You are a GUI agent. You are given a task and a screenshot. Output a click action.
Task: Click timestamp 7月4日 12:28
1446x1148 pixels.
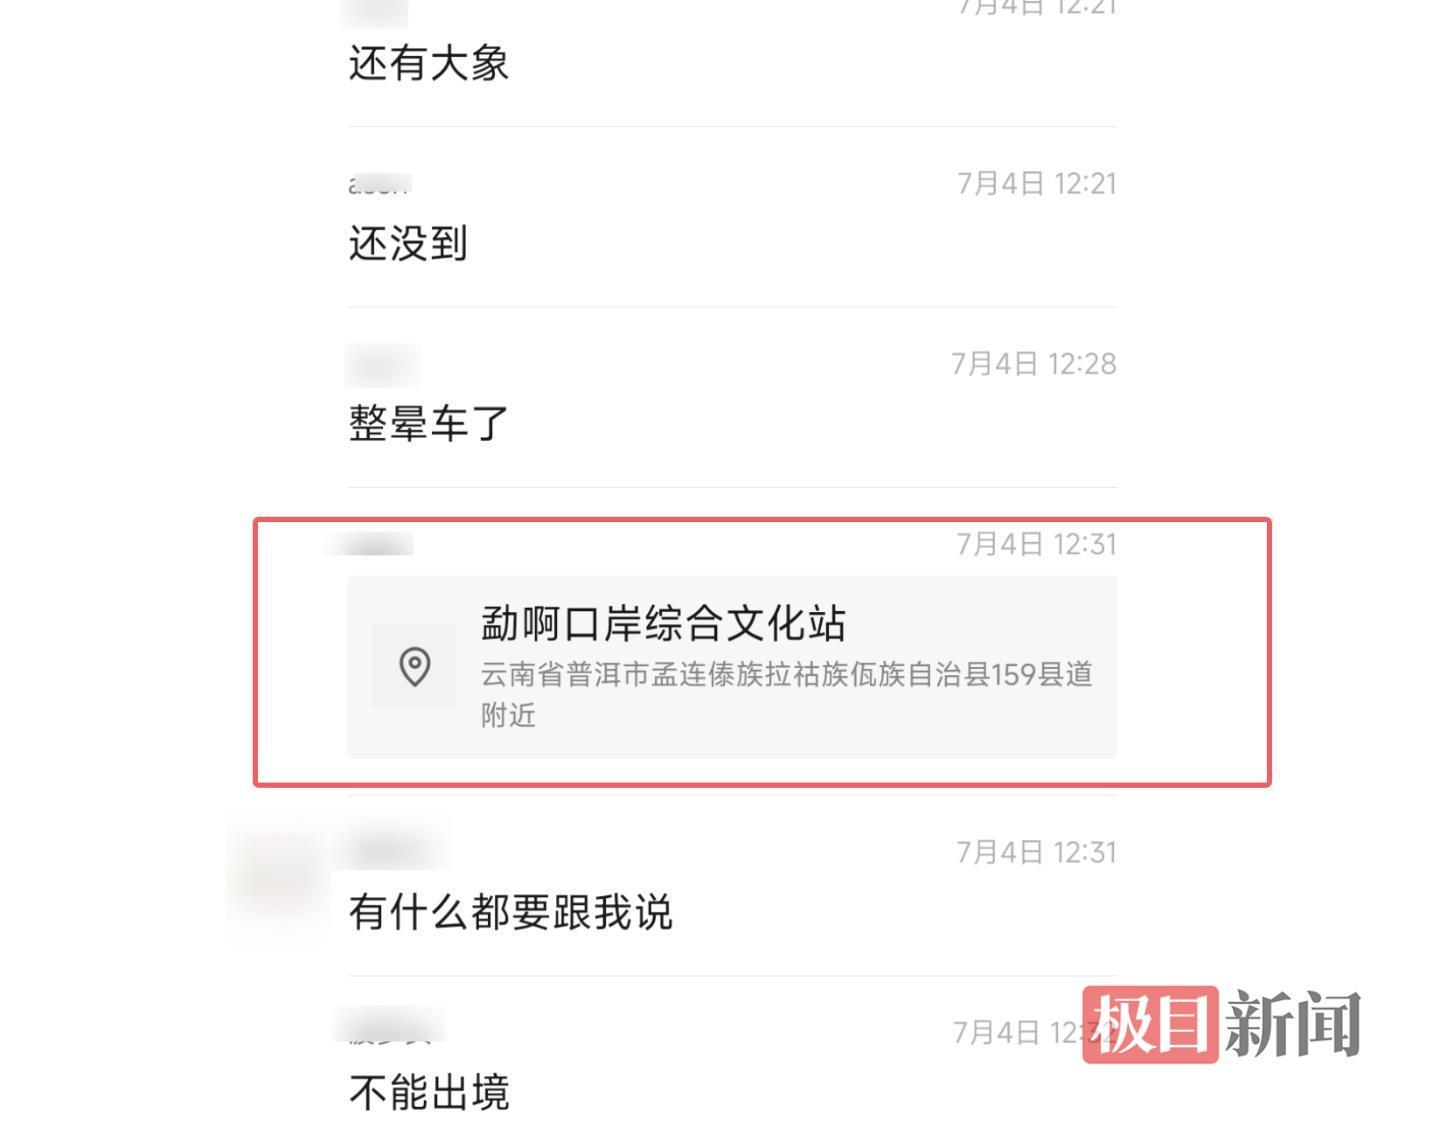pos(1034,364)
